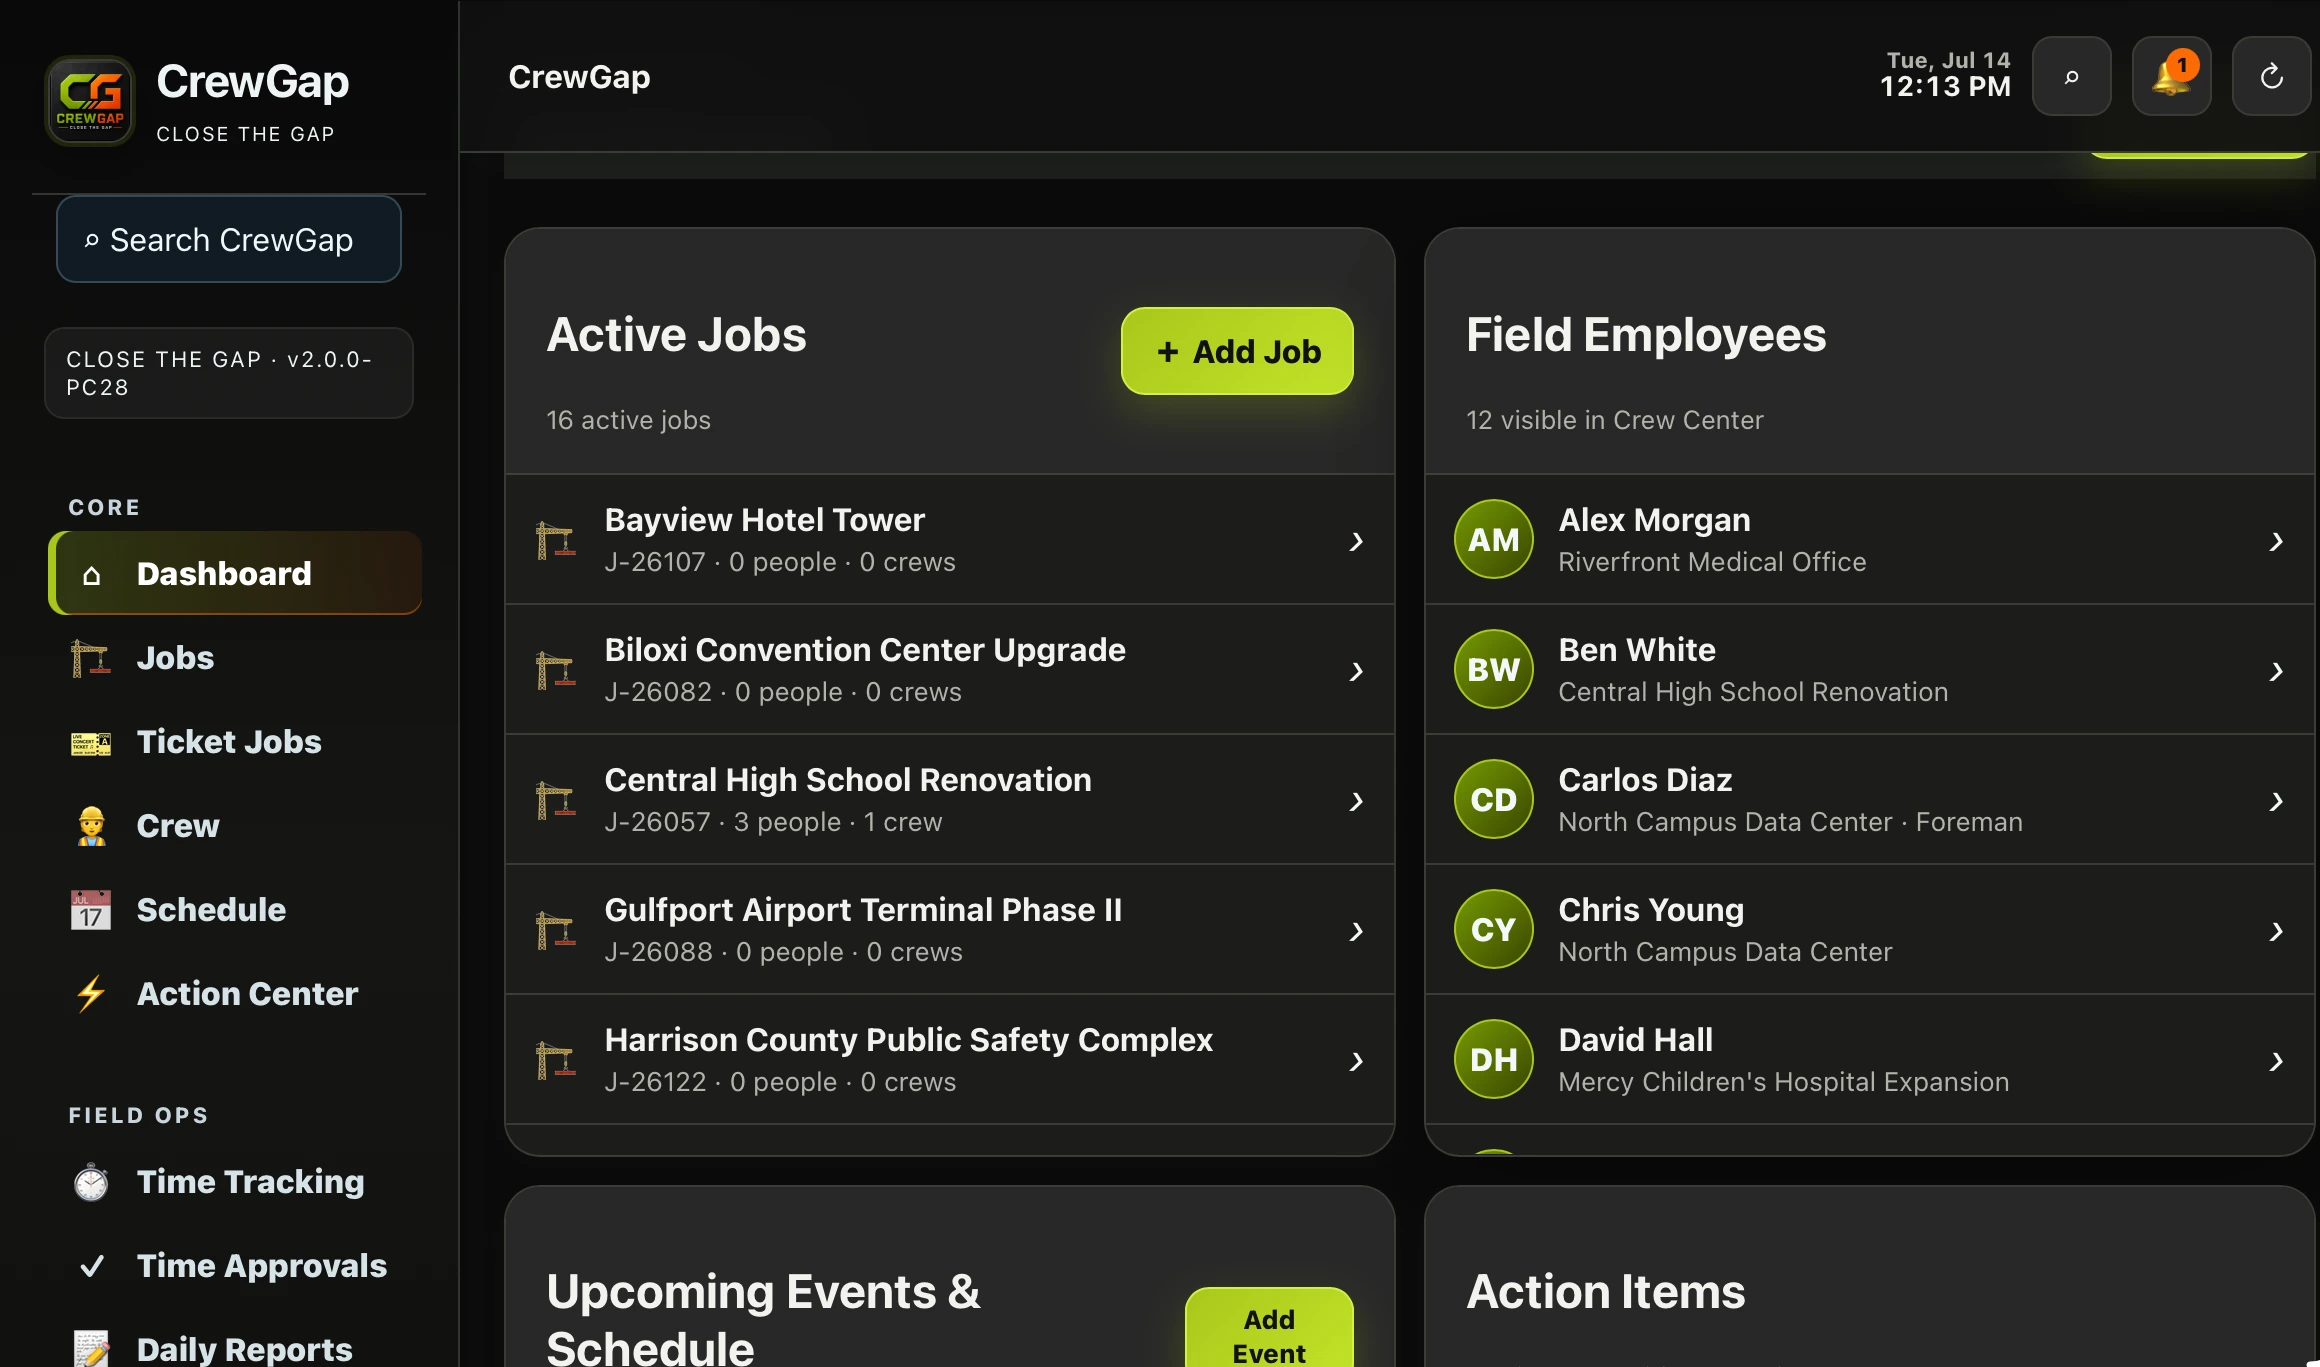Click the Schedule calendar icon

[x=91, y=910]
